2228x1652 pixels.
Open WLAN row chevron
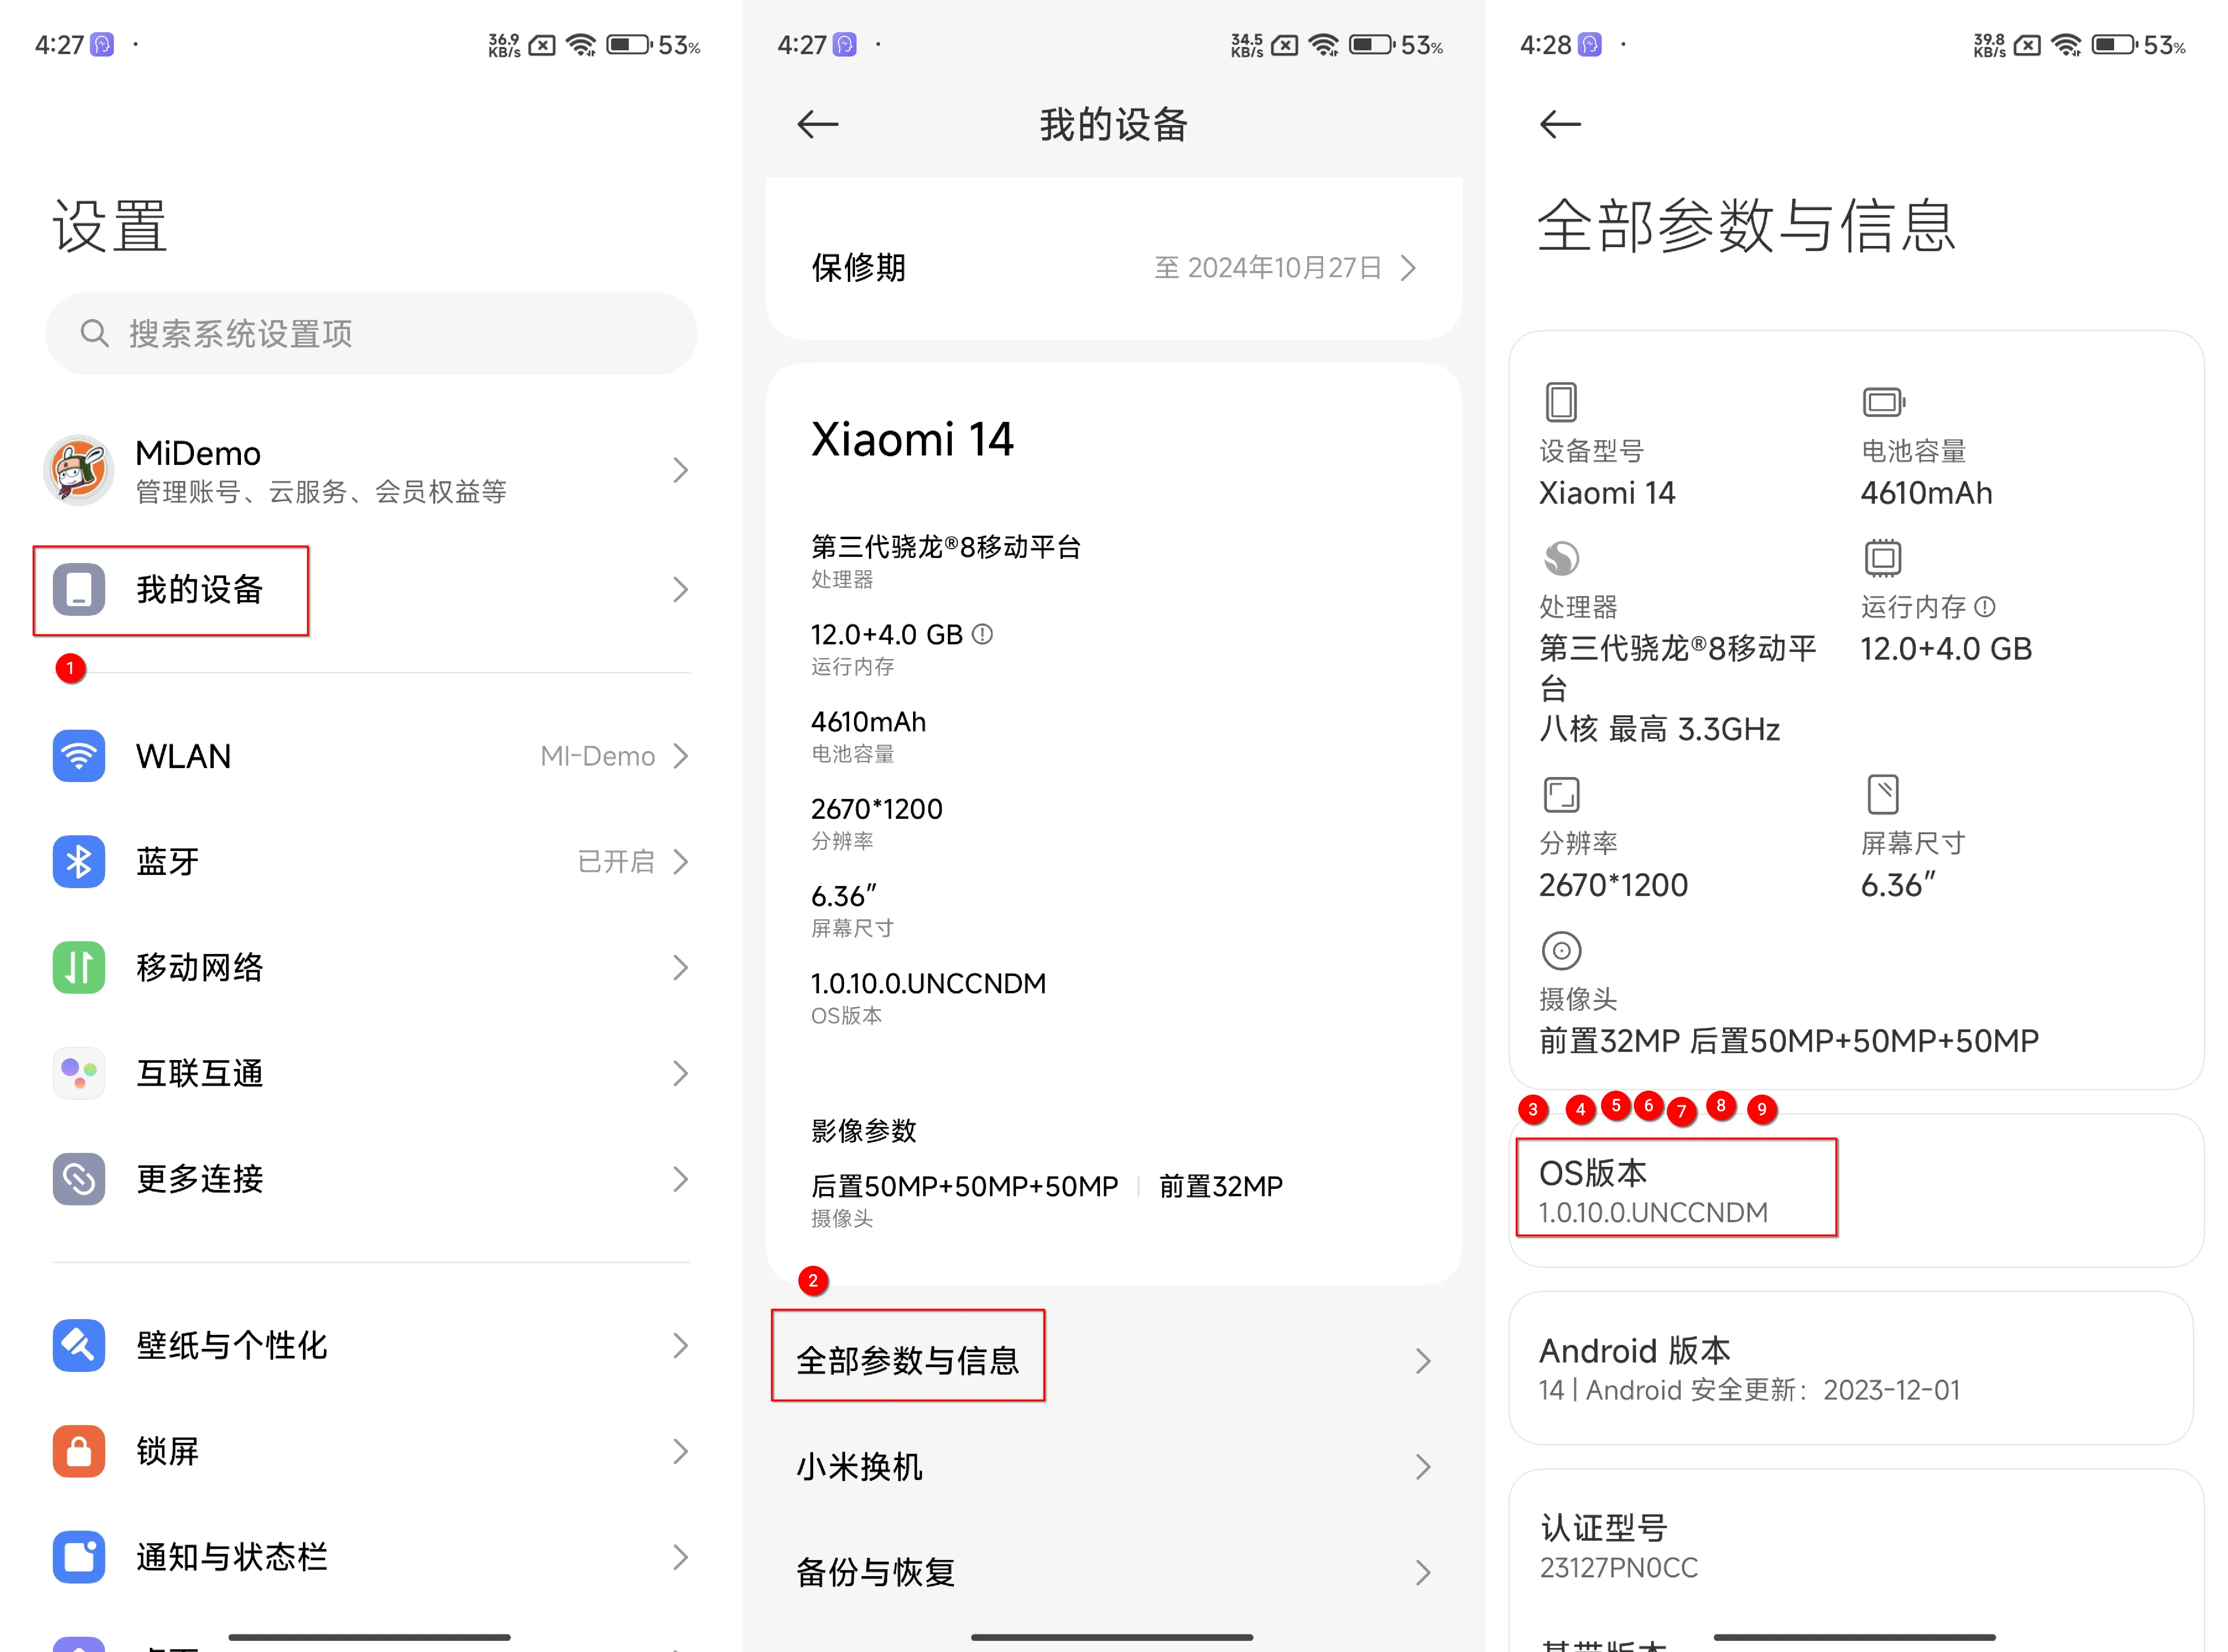point(681,756)
